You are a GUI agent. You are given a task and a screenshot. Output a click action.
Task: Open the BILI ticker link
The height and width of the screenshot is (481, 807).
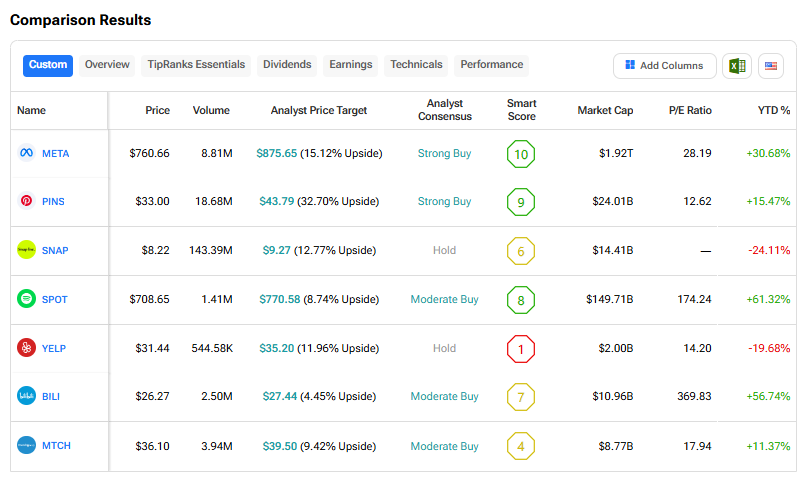(x=51, y=397)
